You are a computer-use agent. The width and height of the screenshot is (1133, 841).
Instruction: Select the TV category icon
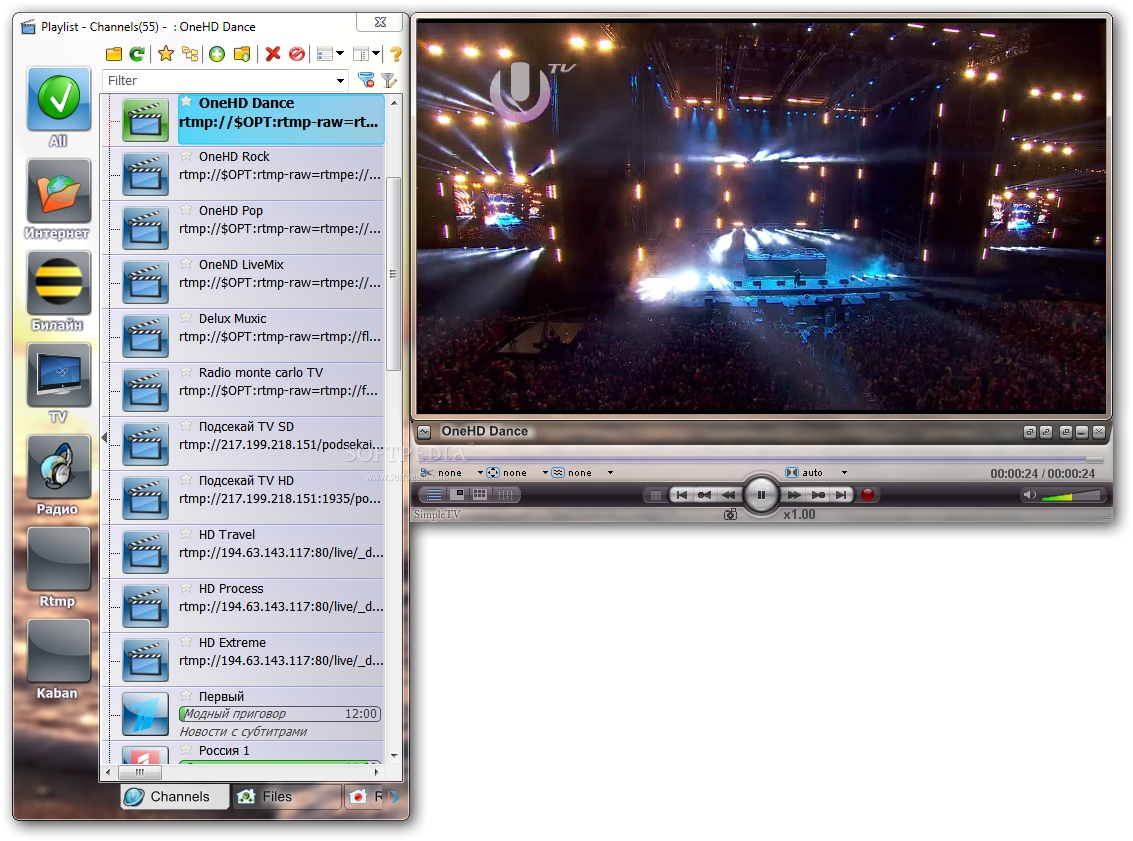[x=59, y=375]
